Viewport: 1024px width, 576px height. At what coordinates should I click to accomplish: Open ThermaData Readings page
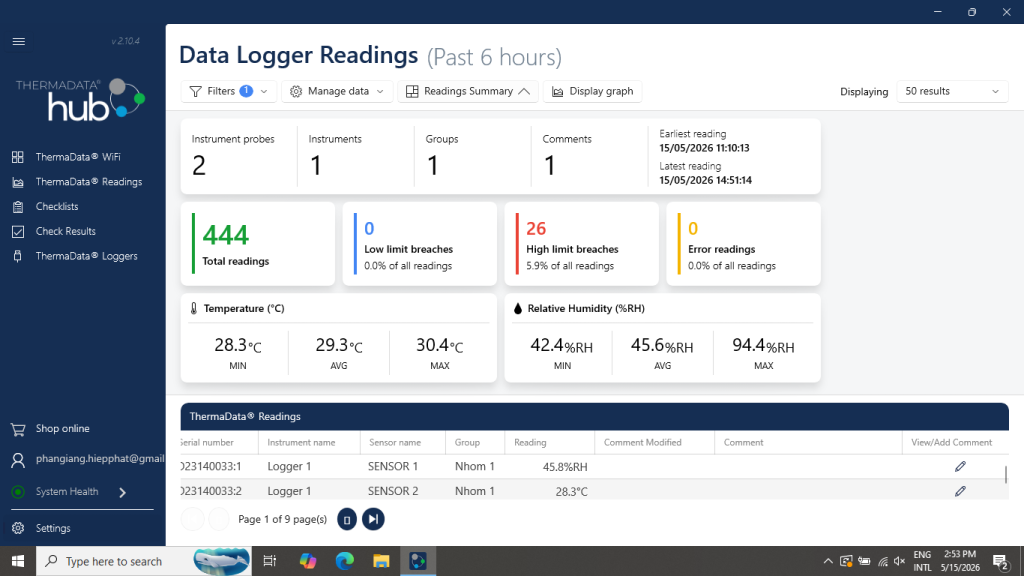tap(89, 182)
